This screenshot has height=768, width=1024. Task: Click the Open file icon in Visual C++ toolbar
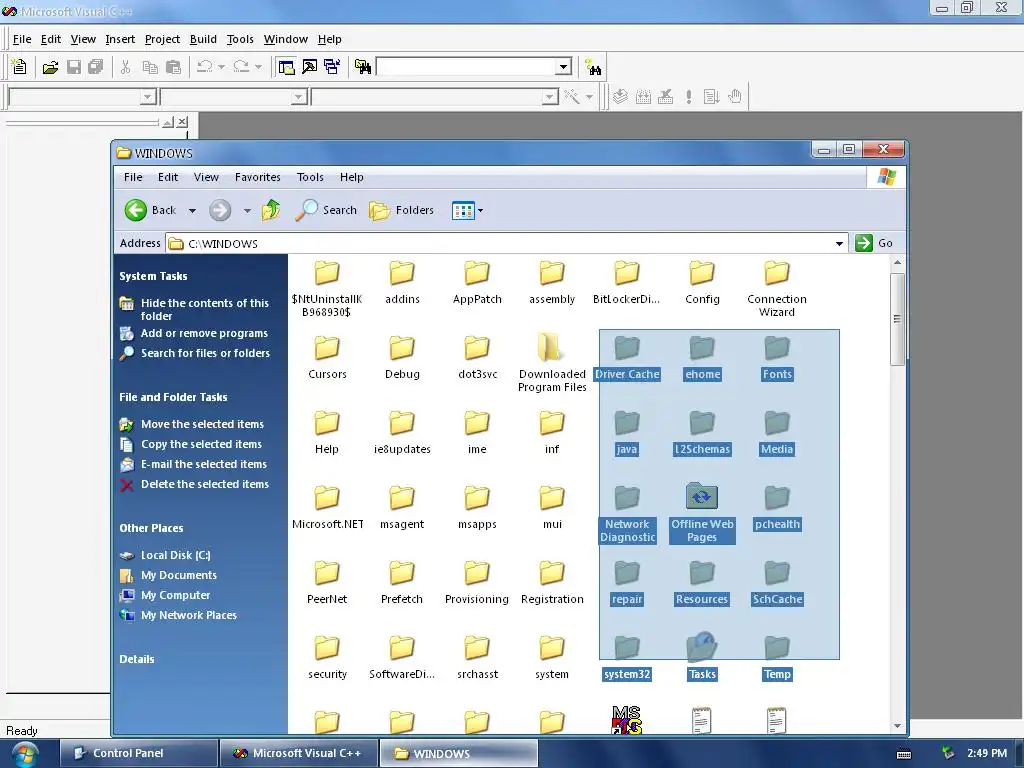tap(50, 67)
